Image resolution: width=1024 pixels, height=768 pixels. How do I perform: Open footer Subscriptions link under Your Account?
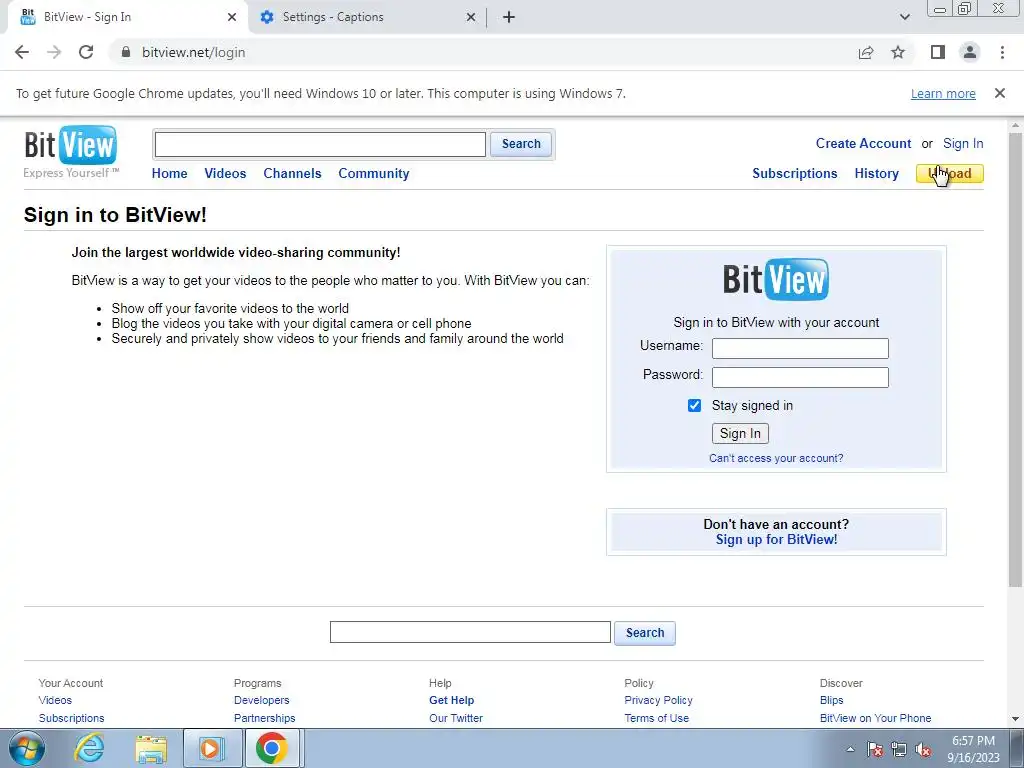click(x=71, y=718)
